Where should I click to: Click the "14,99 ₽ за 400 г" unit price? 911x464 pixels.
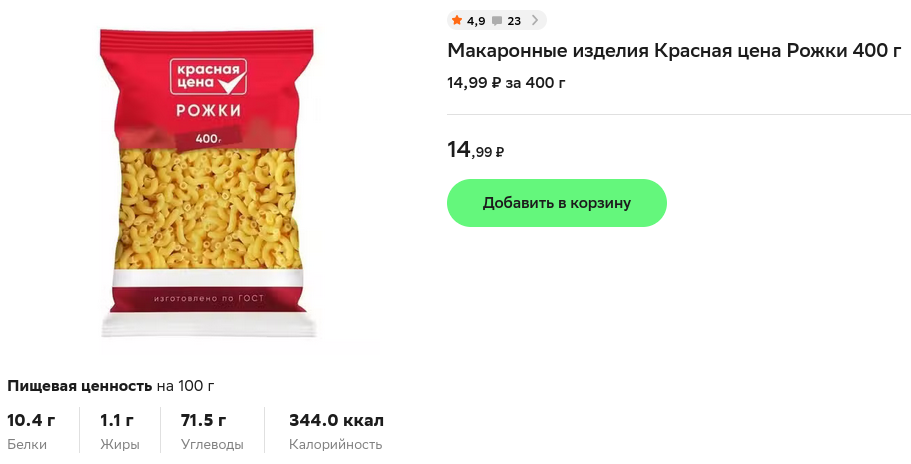(x=506, y=82)
